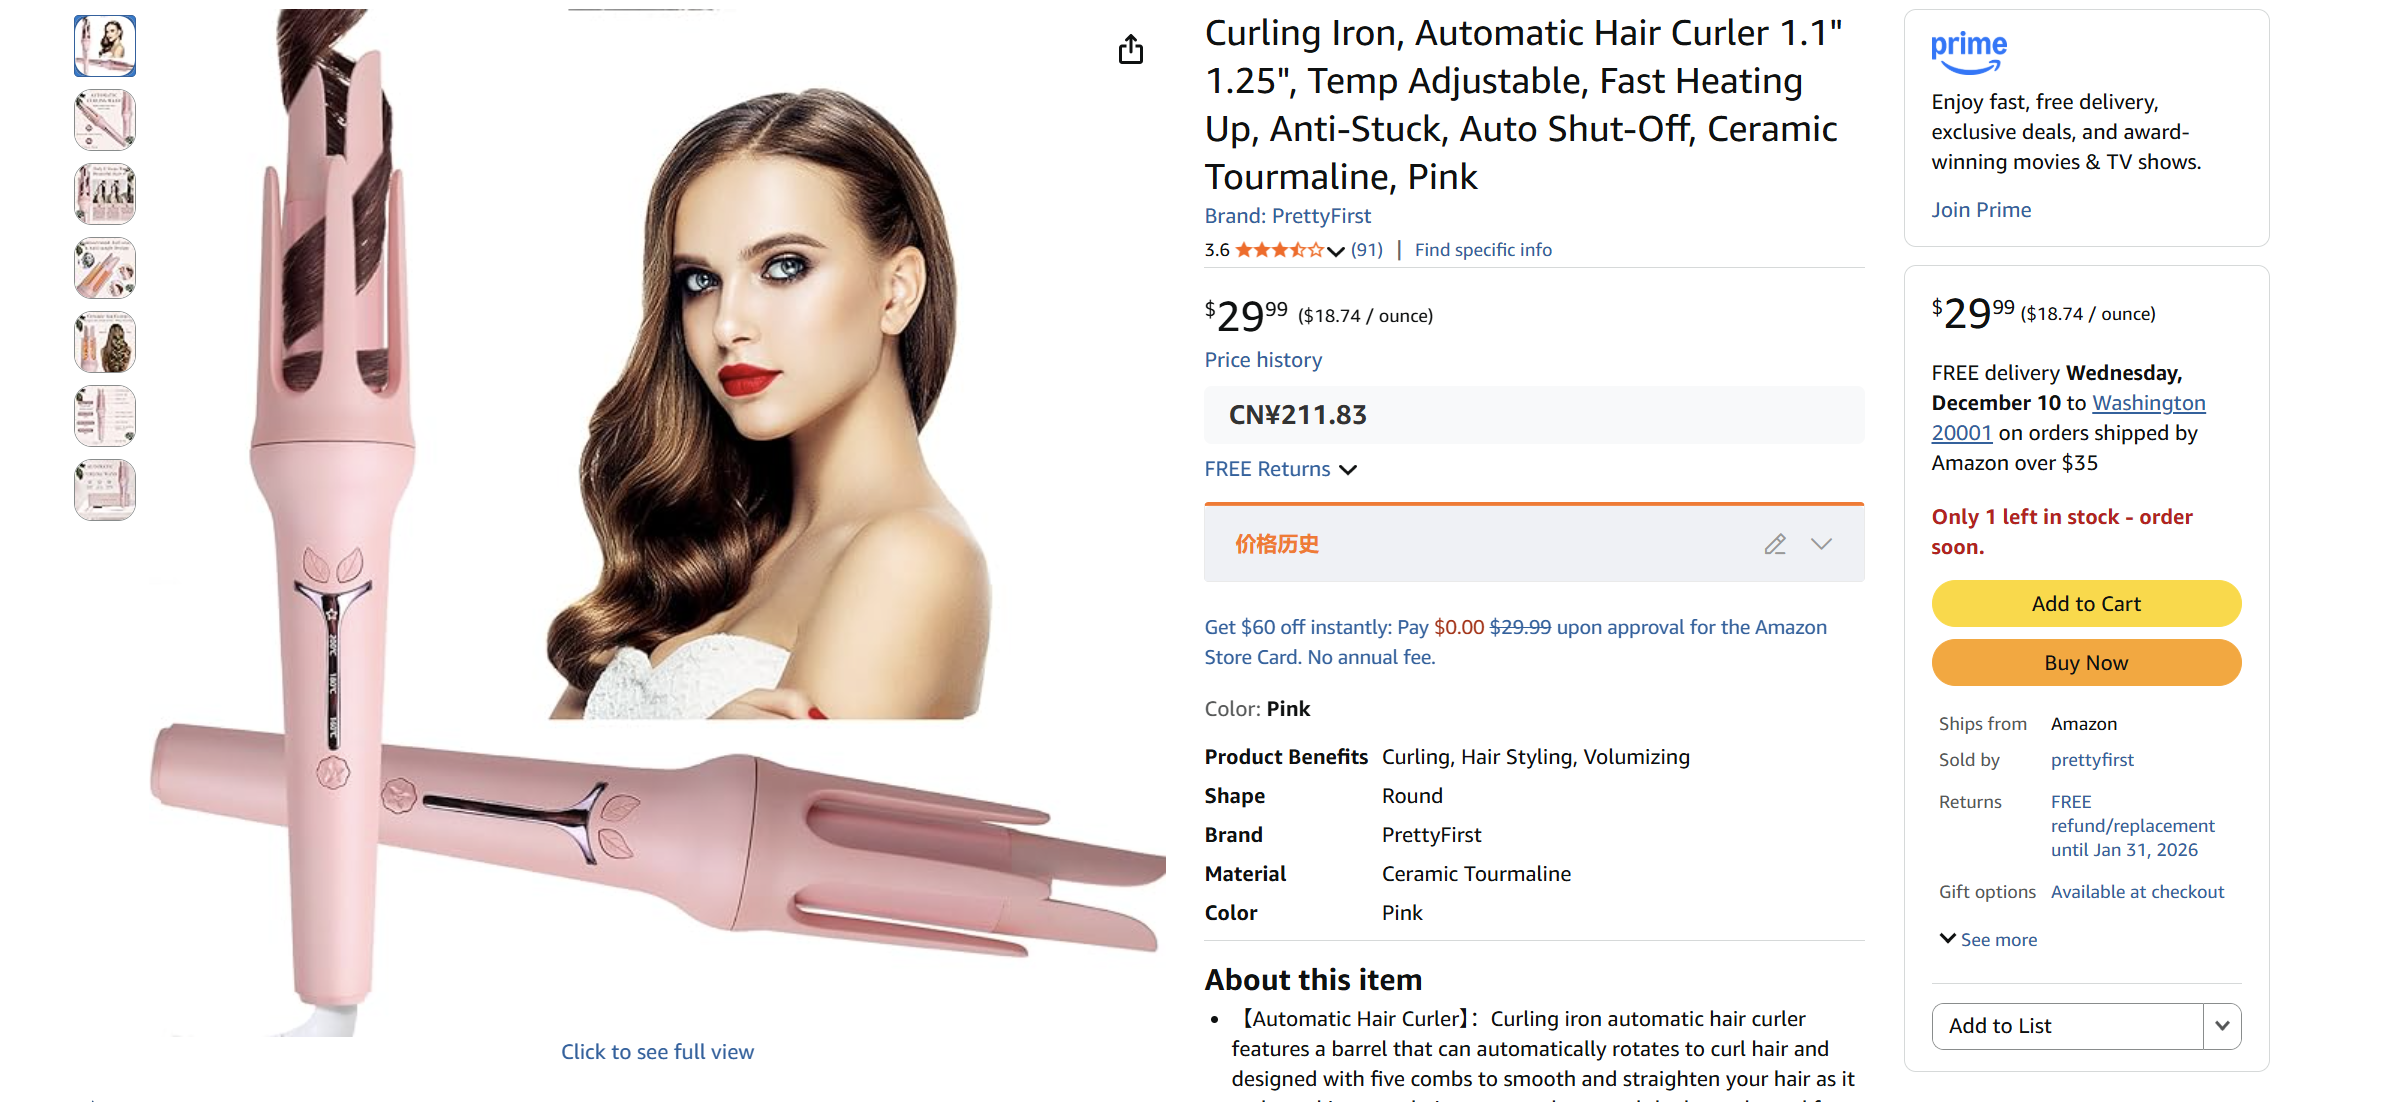Open the Price history link

coord(1262,359)
